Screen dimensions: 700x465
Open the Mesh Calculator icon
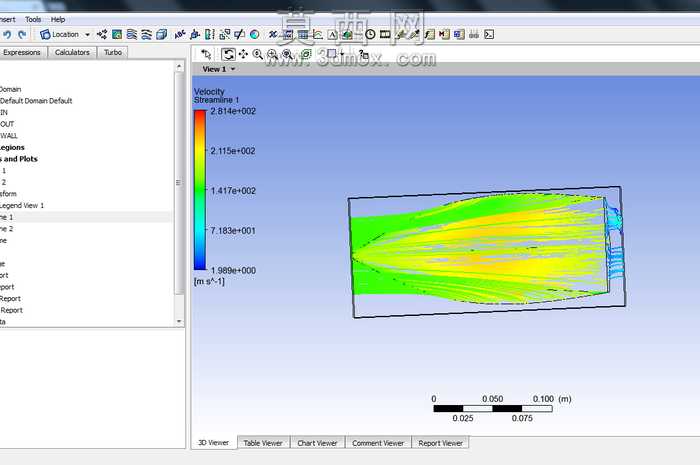click(459, 34)
